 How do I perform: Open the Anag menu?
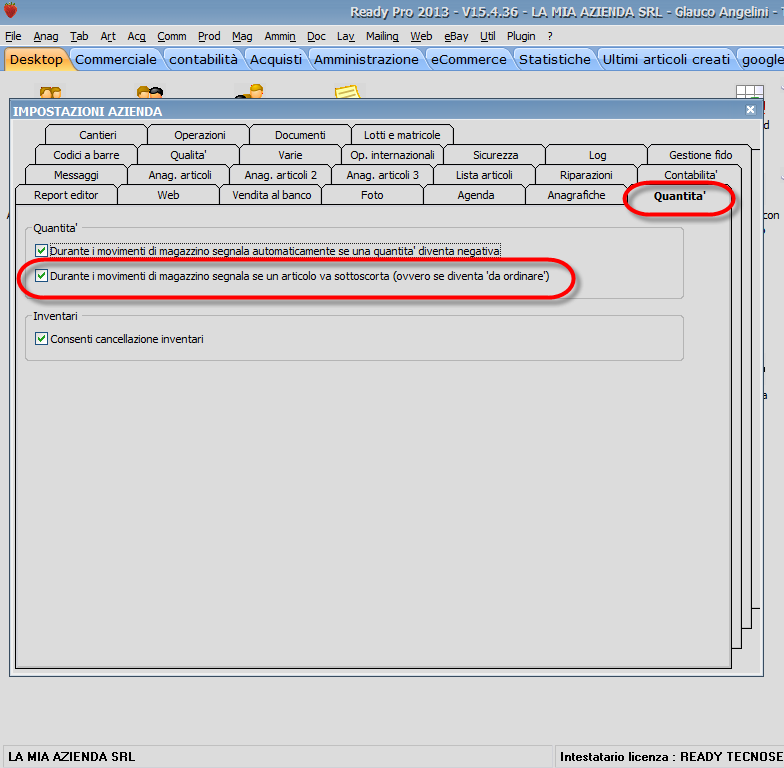pos(46,36)
